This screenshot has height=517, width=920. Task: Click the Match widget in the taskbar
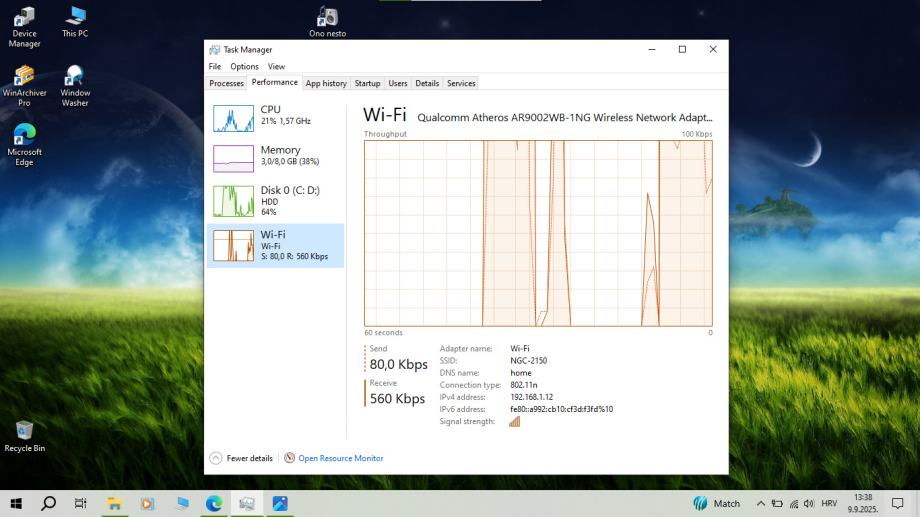click(x=716, y=504)
